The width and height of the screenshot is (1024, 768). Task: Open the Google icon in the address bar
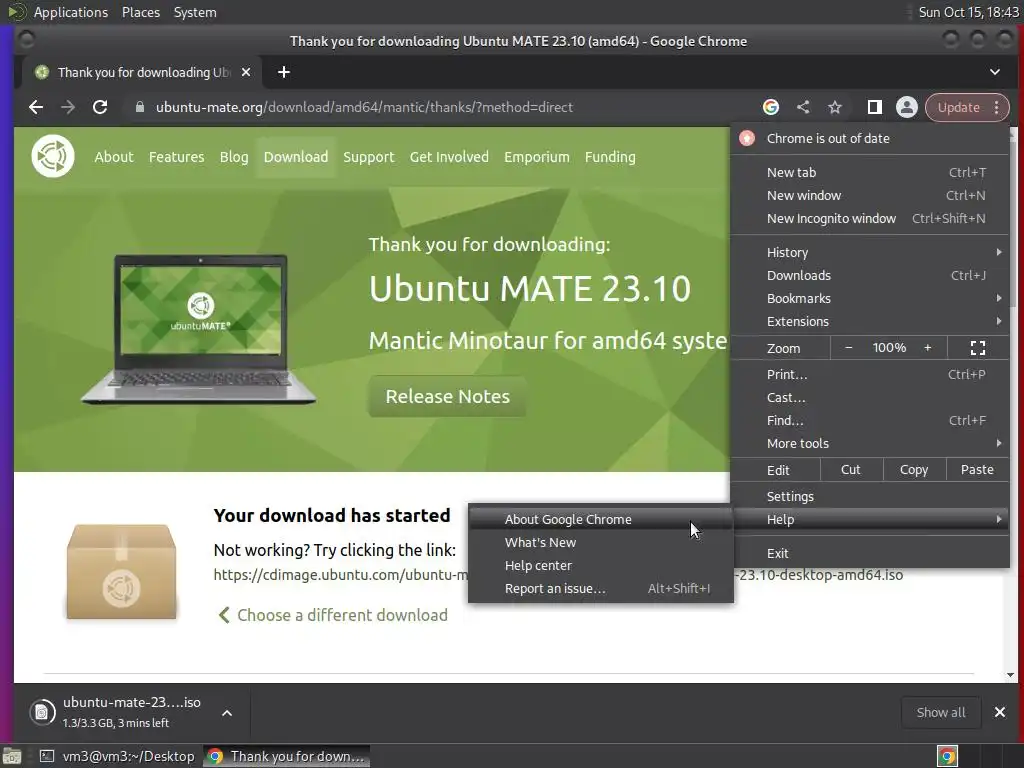point(771,107)
